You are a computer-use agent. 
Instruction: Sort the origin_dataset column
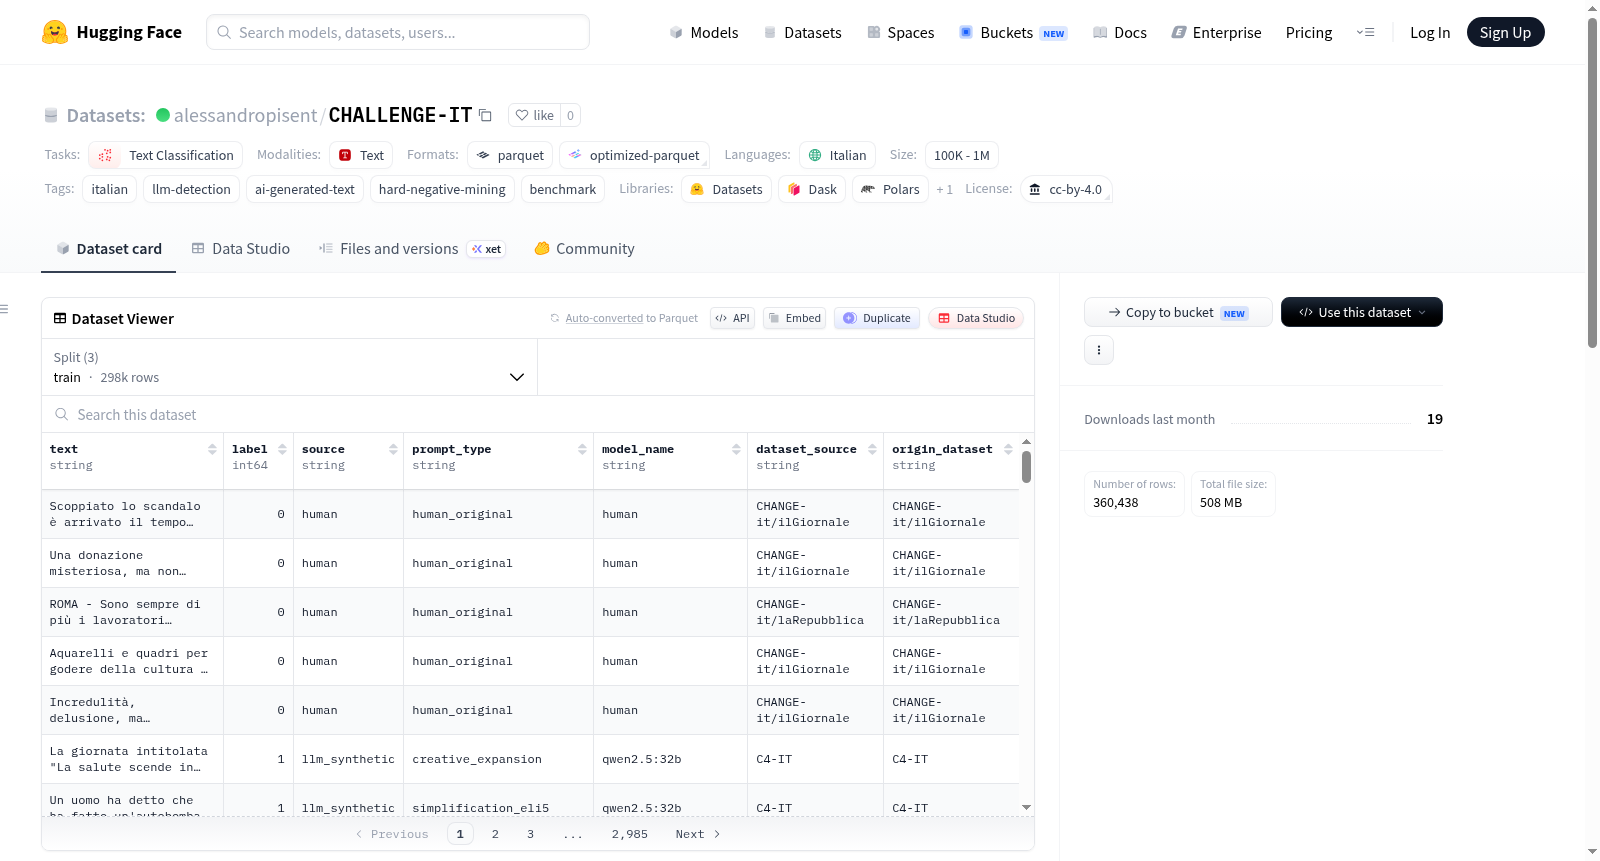click(1009, 450)
